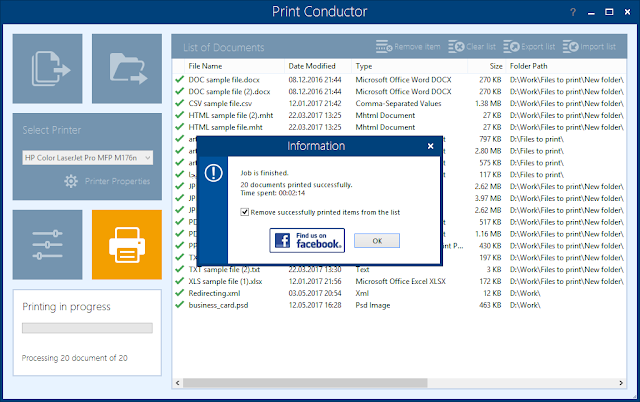Click Remove item toolbar button
Image resolution: width=640 pixels, height=402 pixels.
(408, 47)
